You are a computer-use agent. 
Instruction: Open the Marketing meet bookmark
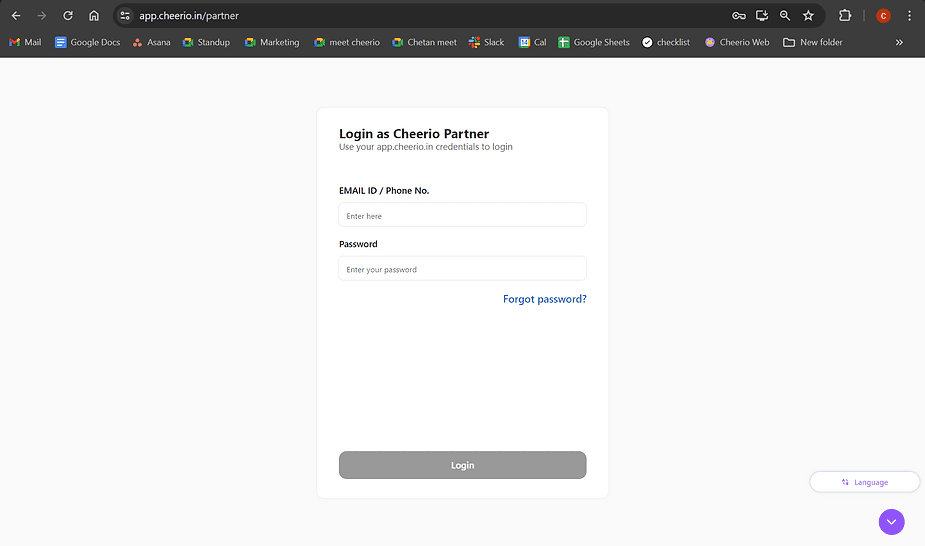(x=272, y=42)
